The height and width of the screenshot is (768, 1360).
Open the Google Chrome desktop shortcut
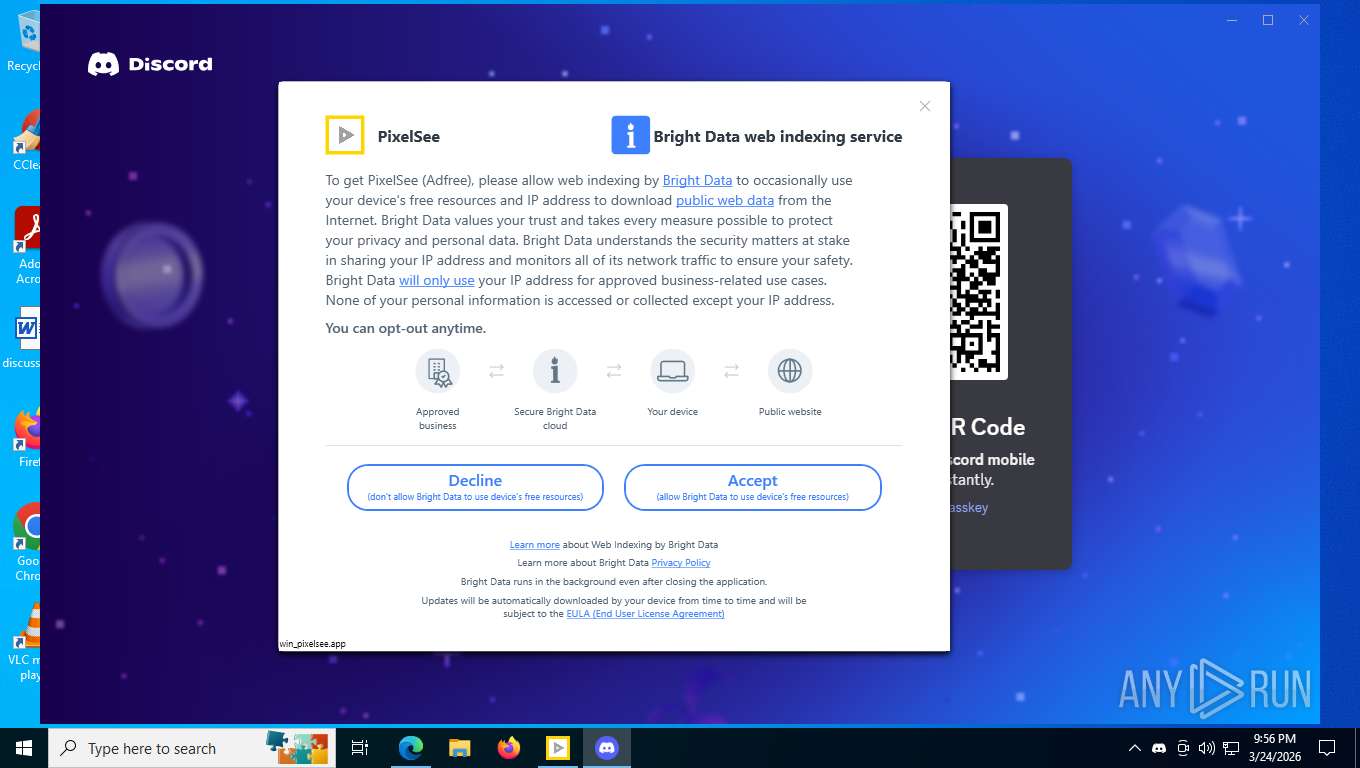[x=27, y=542]
